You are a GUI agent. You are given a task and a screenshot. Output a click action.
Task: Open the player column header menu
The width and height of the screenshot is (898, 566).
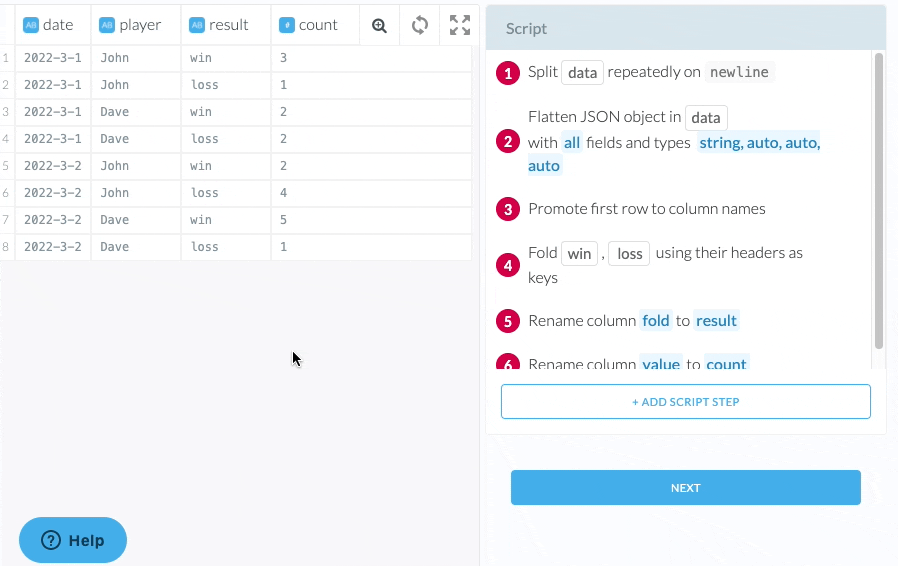click(140, 25)
